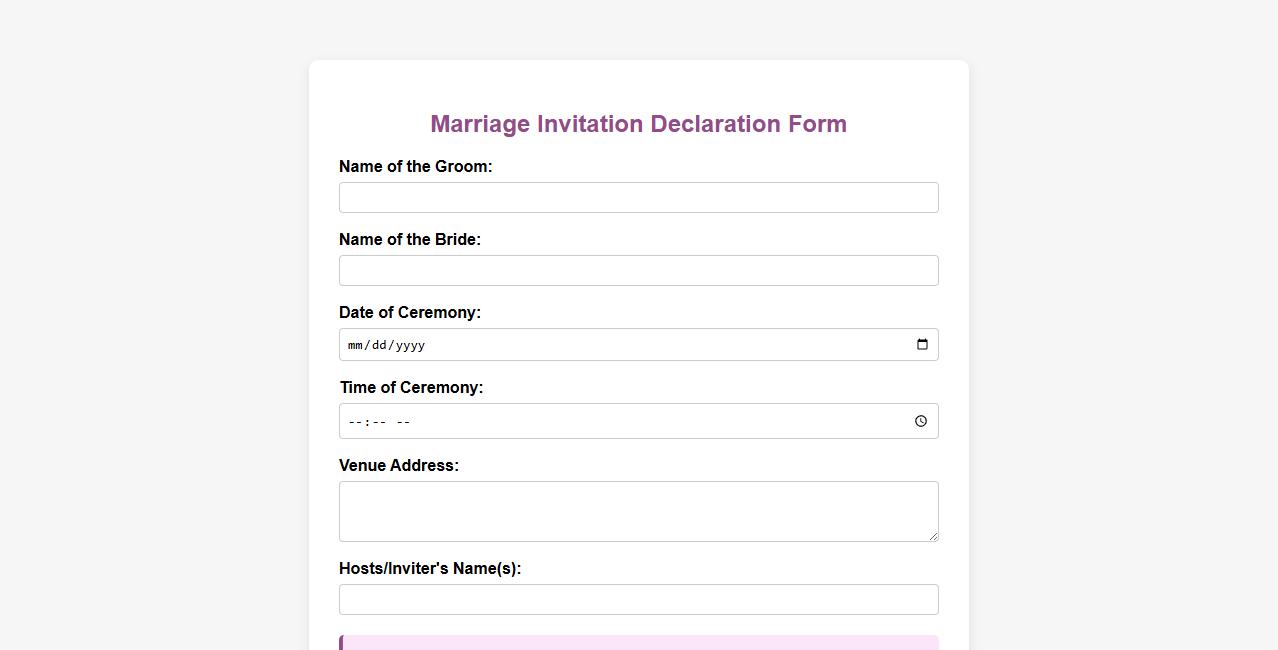Click the pink declaration box at the bottom
Viewport: 1278px width, 650px height.
pos(638,644)
